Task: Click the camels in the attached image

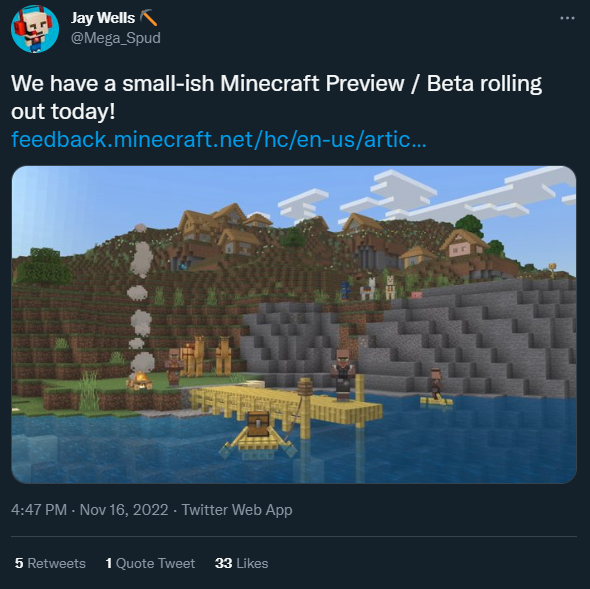Action: (206, 356)
